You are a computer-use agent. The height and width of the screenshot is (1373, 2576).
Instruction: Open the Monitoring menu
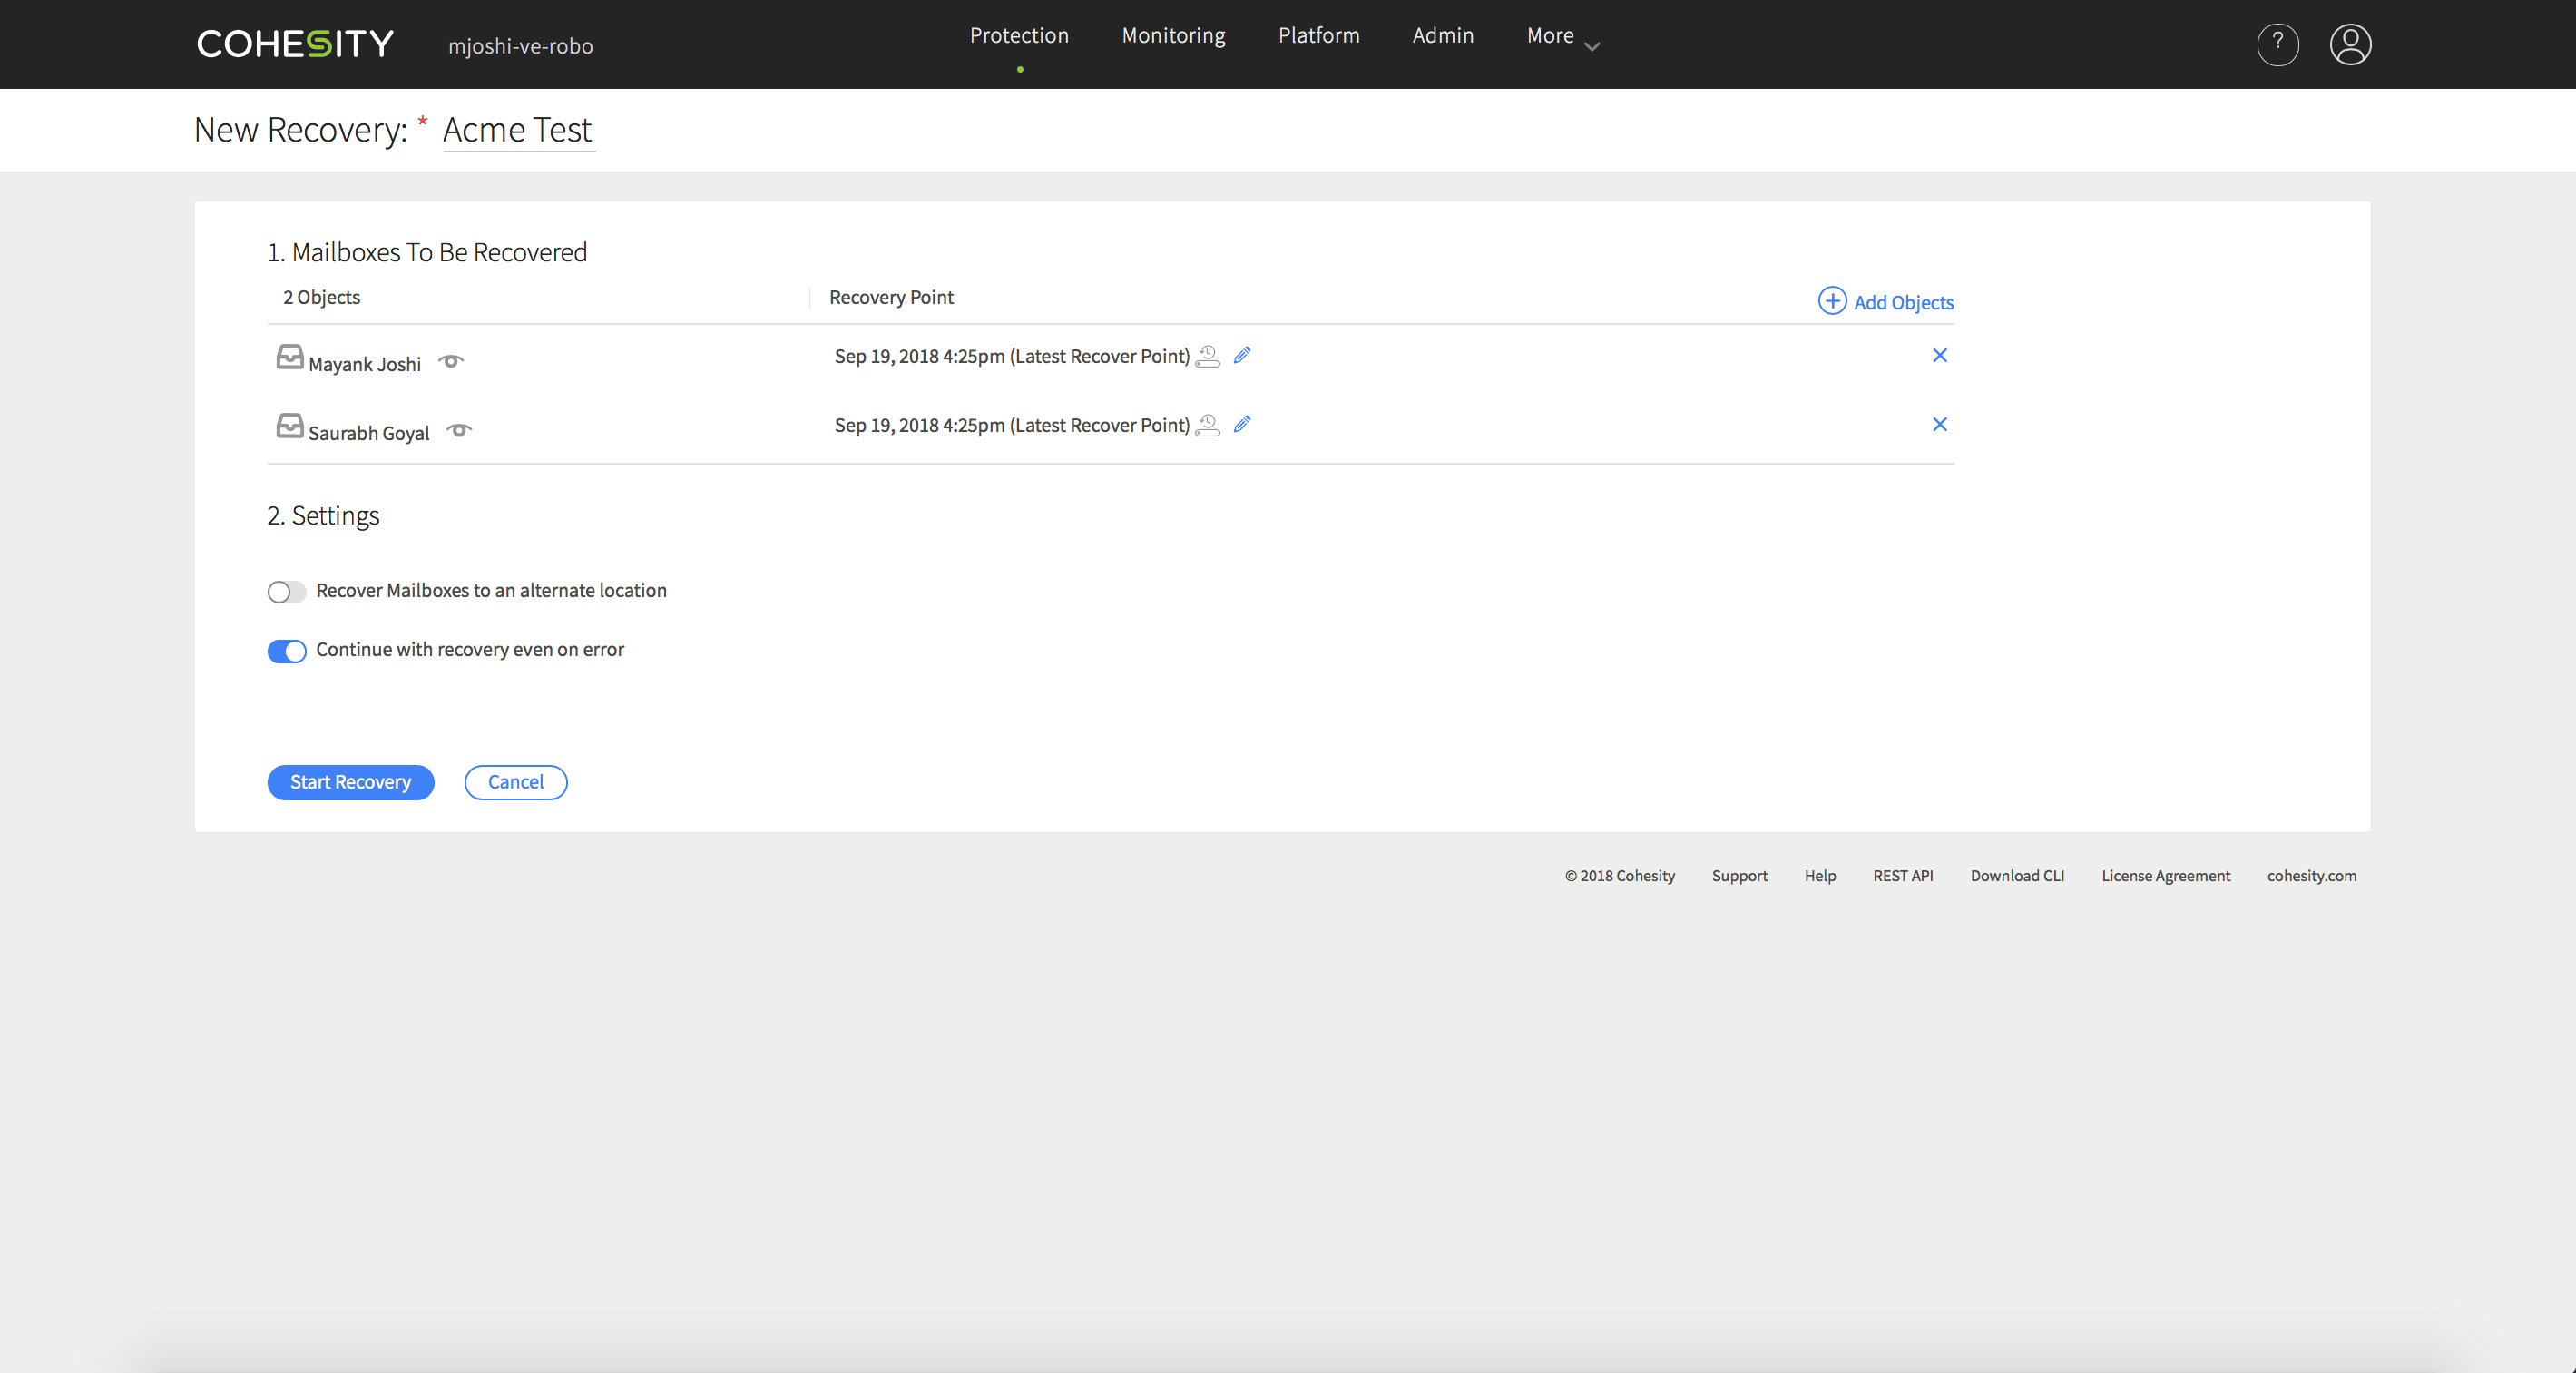tap(1173, 36)
